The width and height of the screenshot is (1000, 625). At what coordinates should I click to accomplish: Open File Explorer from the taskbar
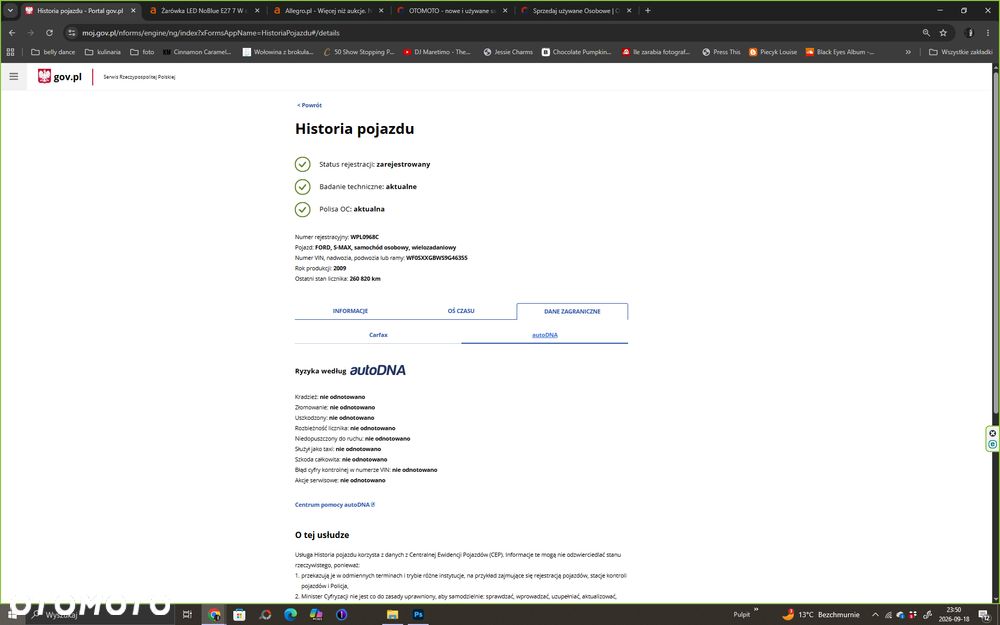click(392, 615)
